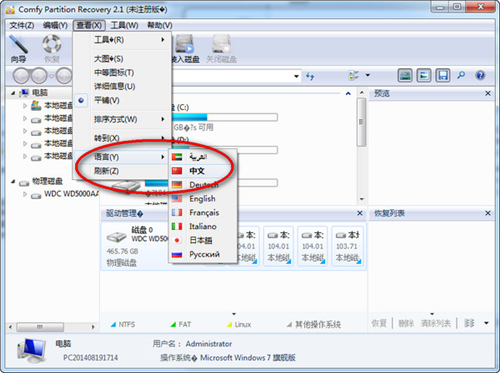Screen dimensions: 500x373
Task: Select 大图标(S) large icons view
Action: (x=122, y=59)
